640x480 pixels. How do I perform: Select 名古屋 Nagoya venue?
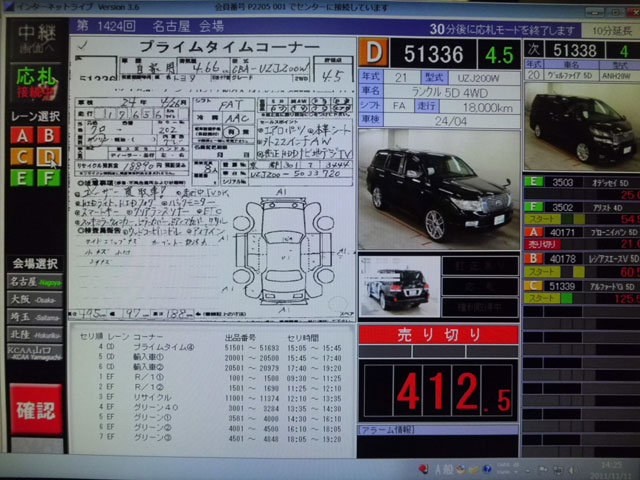coord(35,282)
